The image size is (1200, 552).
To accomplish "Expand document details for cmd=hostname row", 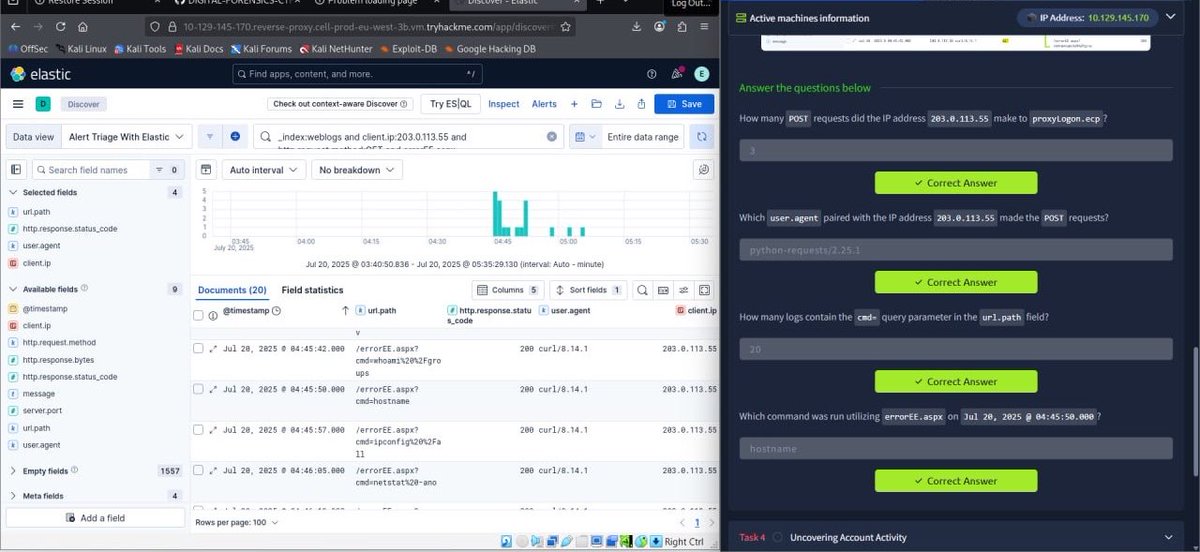I will pyautogui.click(x=213, y=389).
